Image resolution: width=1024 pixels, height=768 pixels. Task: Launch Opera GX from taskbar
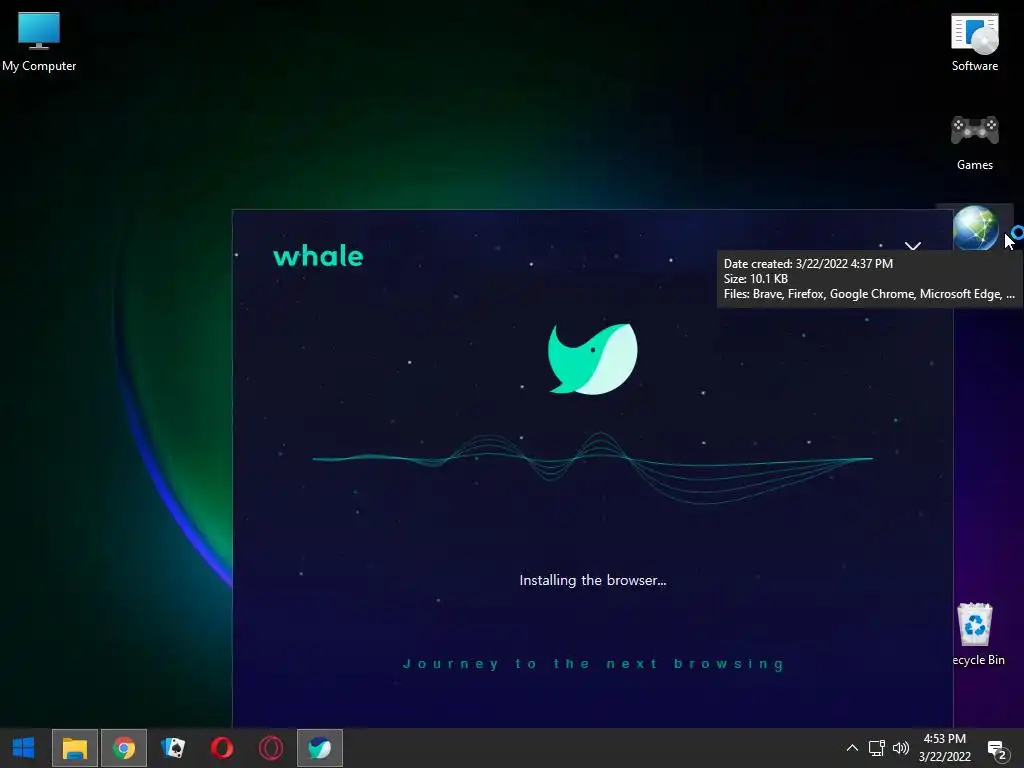[x=271, y=748]
